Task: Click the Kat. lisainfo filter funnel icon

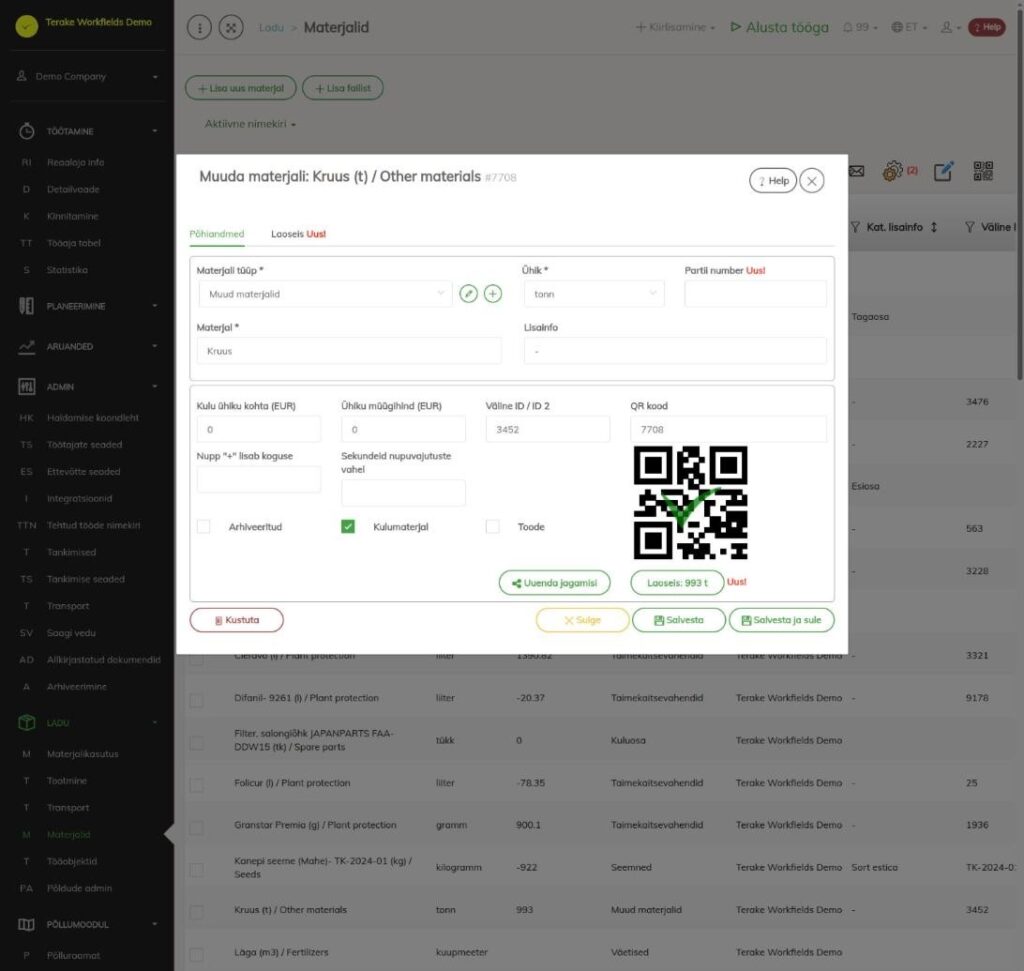Action: coord(855,227)
